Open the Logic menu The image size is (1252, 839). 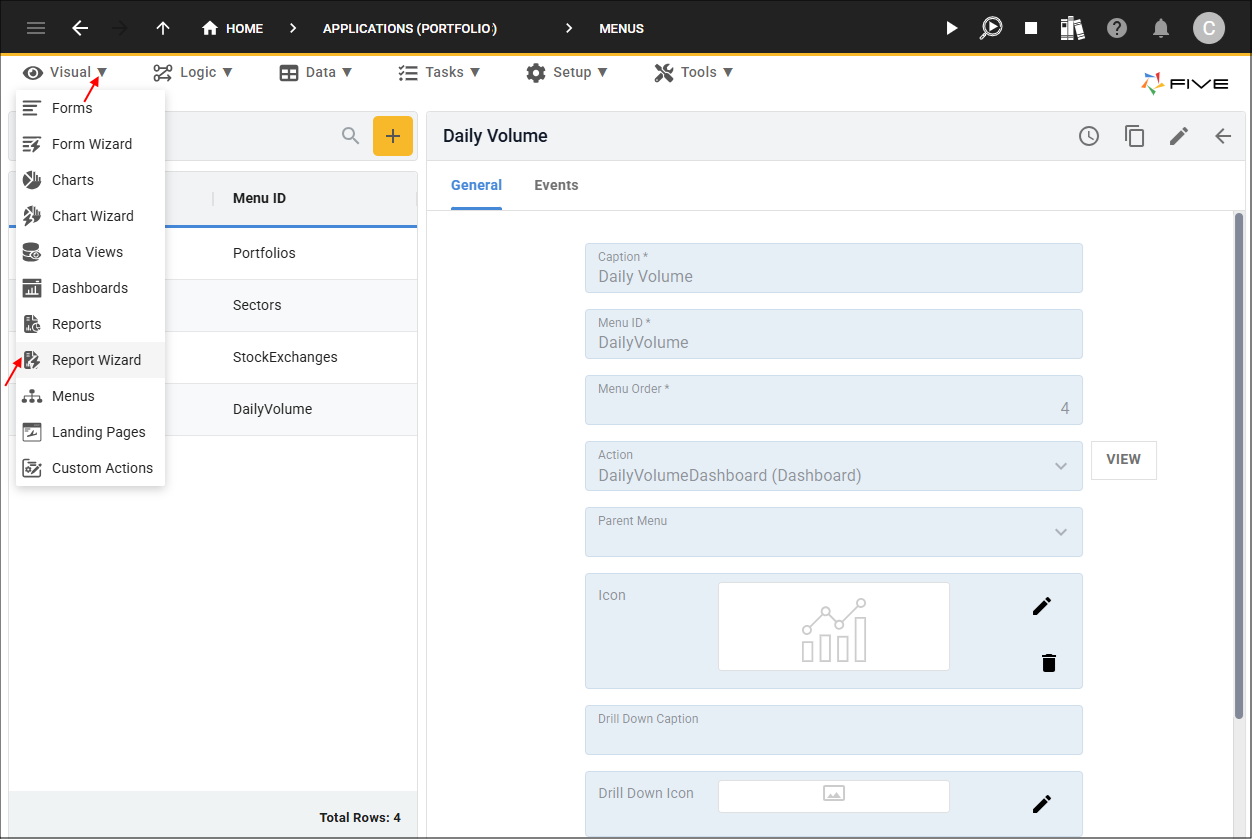click(x=193, y=72)
